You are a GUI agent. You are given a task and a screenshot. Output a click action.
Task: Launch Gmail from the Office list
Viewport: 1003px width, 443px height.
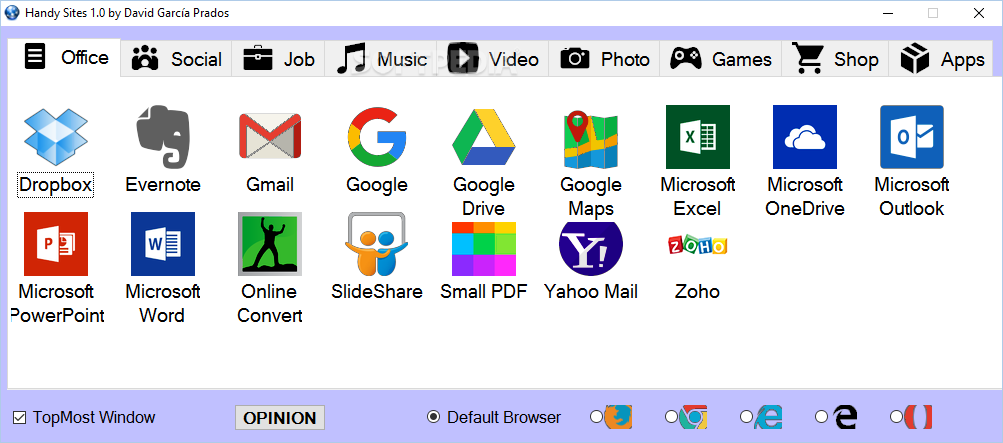point(270,136)
